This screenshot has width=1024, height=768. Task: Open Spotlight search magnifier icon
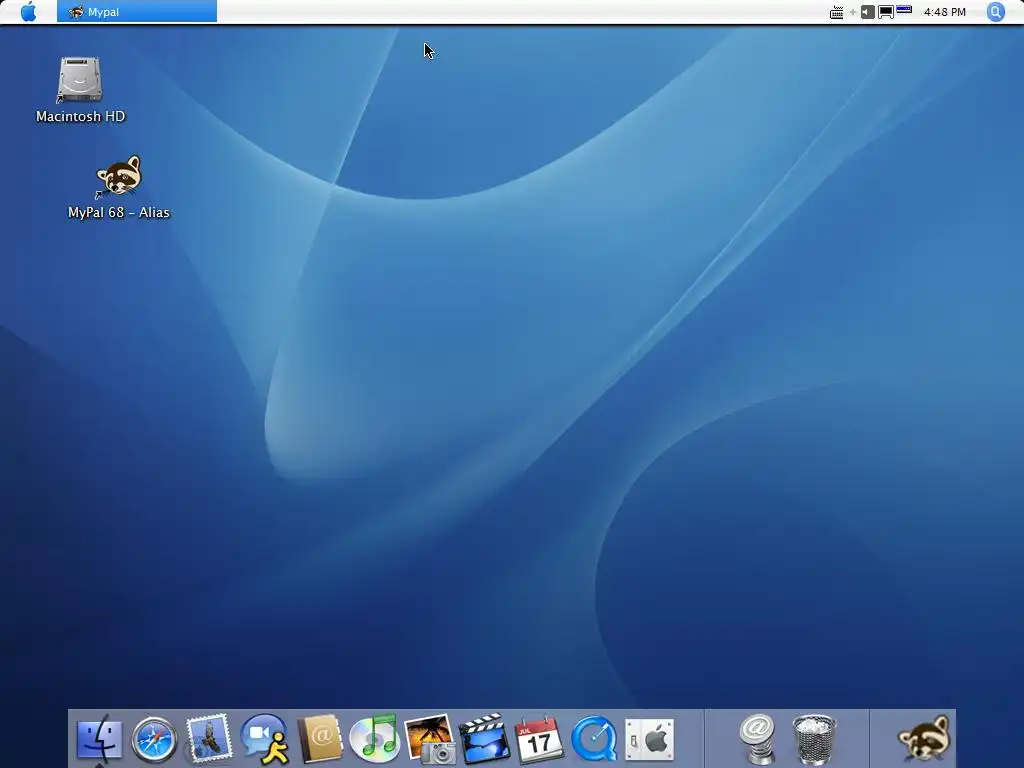click(995, 12)
